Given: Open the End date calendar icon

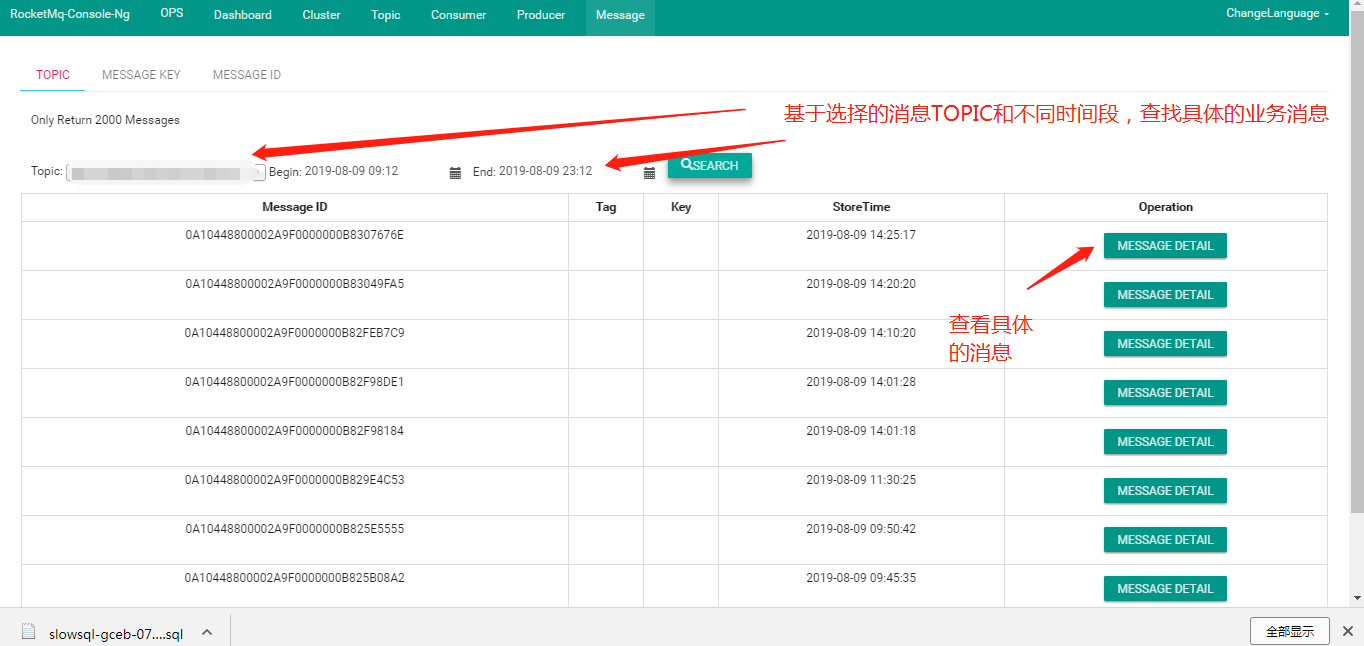Looking at the screenshot, I should (x=649, y=173).
